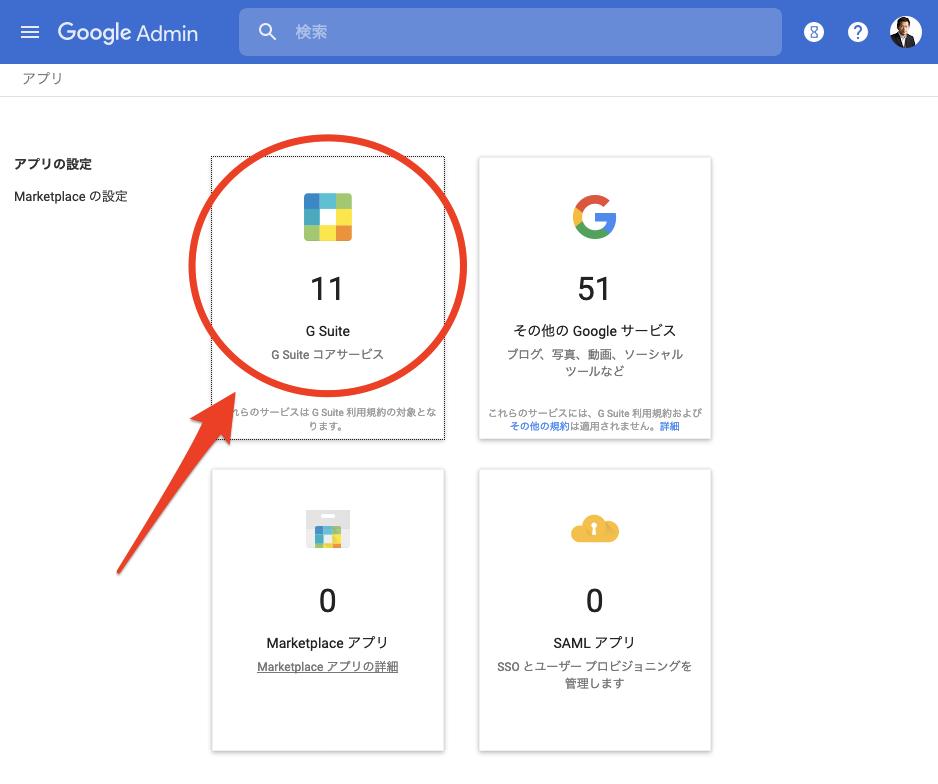938x784 pixels.
Task: Open the その他の Google サービス title
Action: tap(594, 331)
